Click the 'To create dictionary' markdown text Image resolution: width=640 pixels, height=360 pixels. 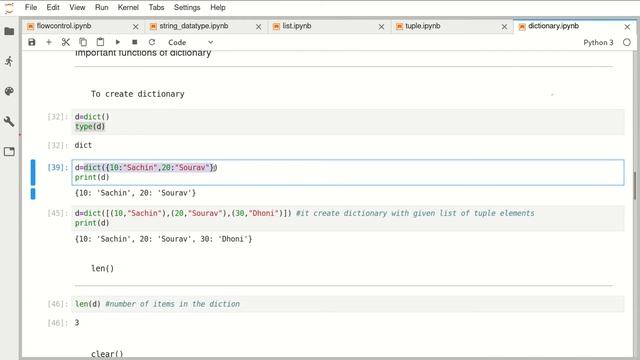click(138, 94)
